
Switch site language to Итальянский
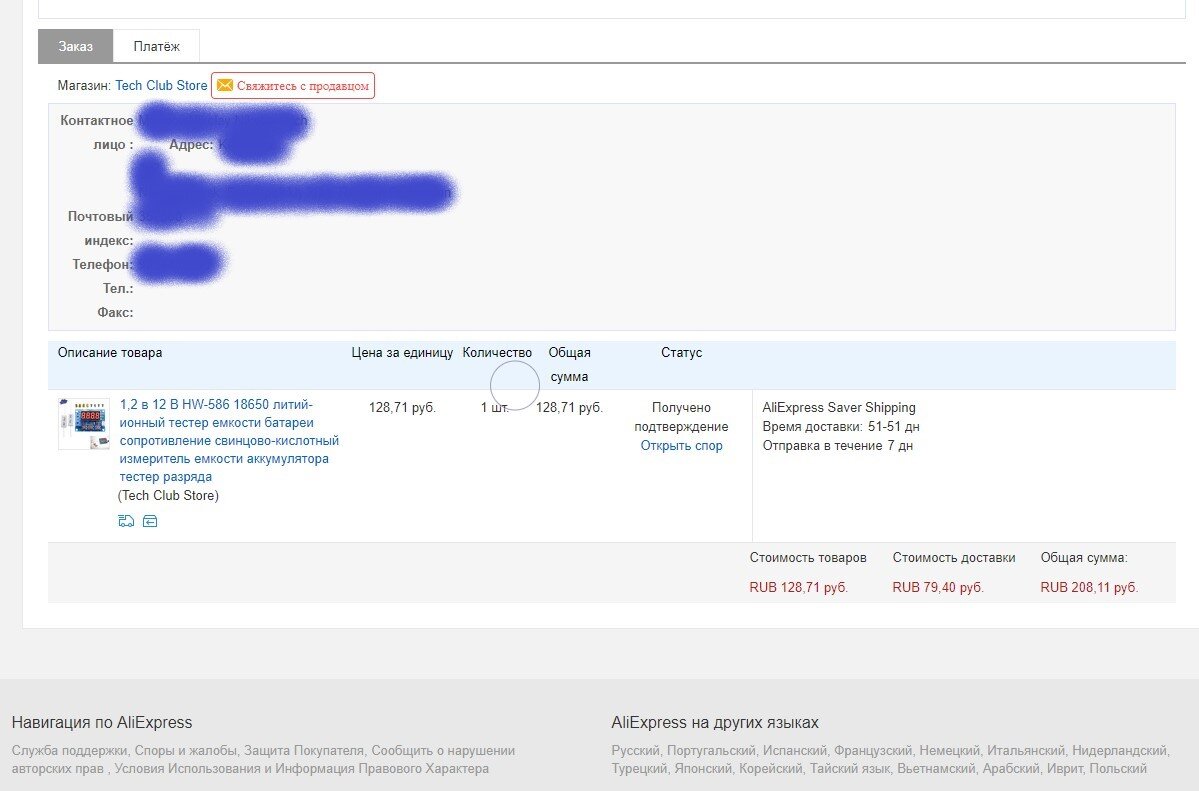tap(1025, 750)
